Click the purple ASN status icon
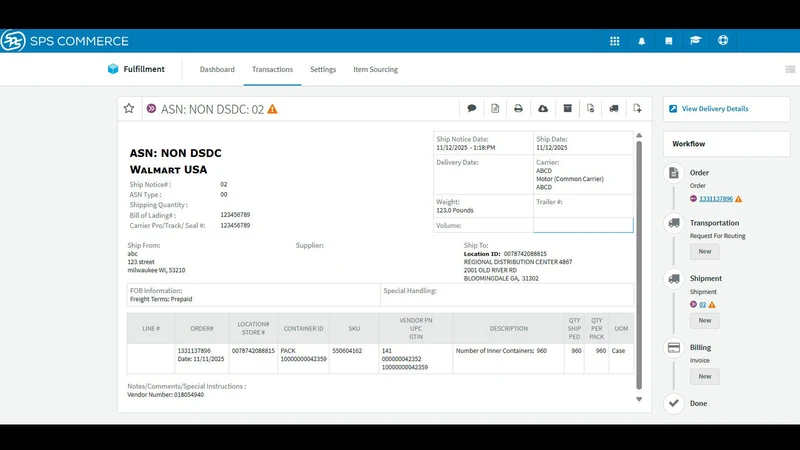The height and width of the screenshot is (450, 800). point(152,109)
